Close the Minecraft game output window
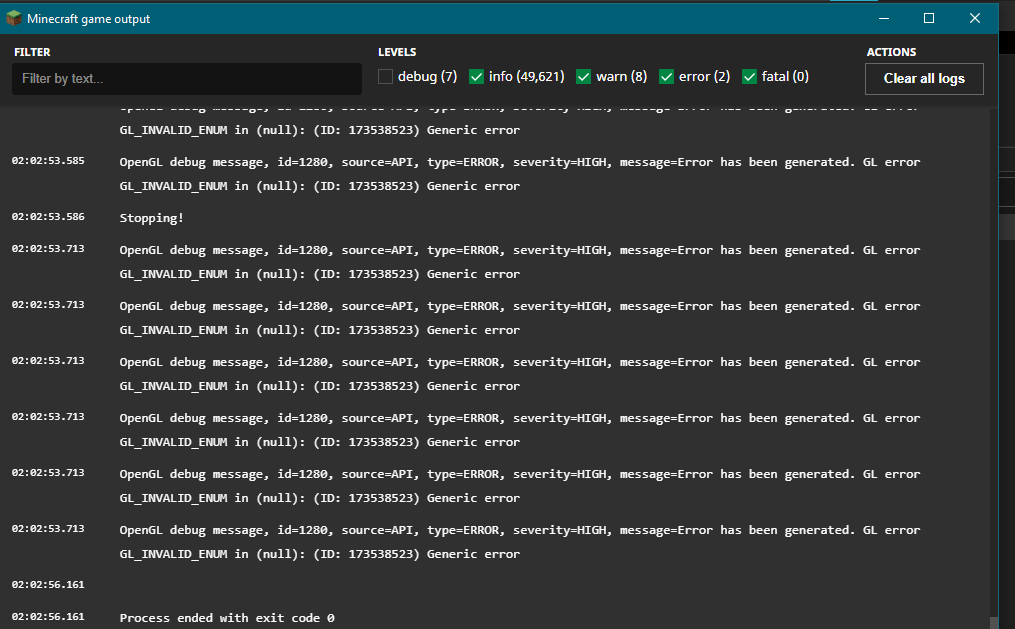Screen dimensions: 1015x629 coord(975,18)
